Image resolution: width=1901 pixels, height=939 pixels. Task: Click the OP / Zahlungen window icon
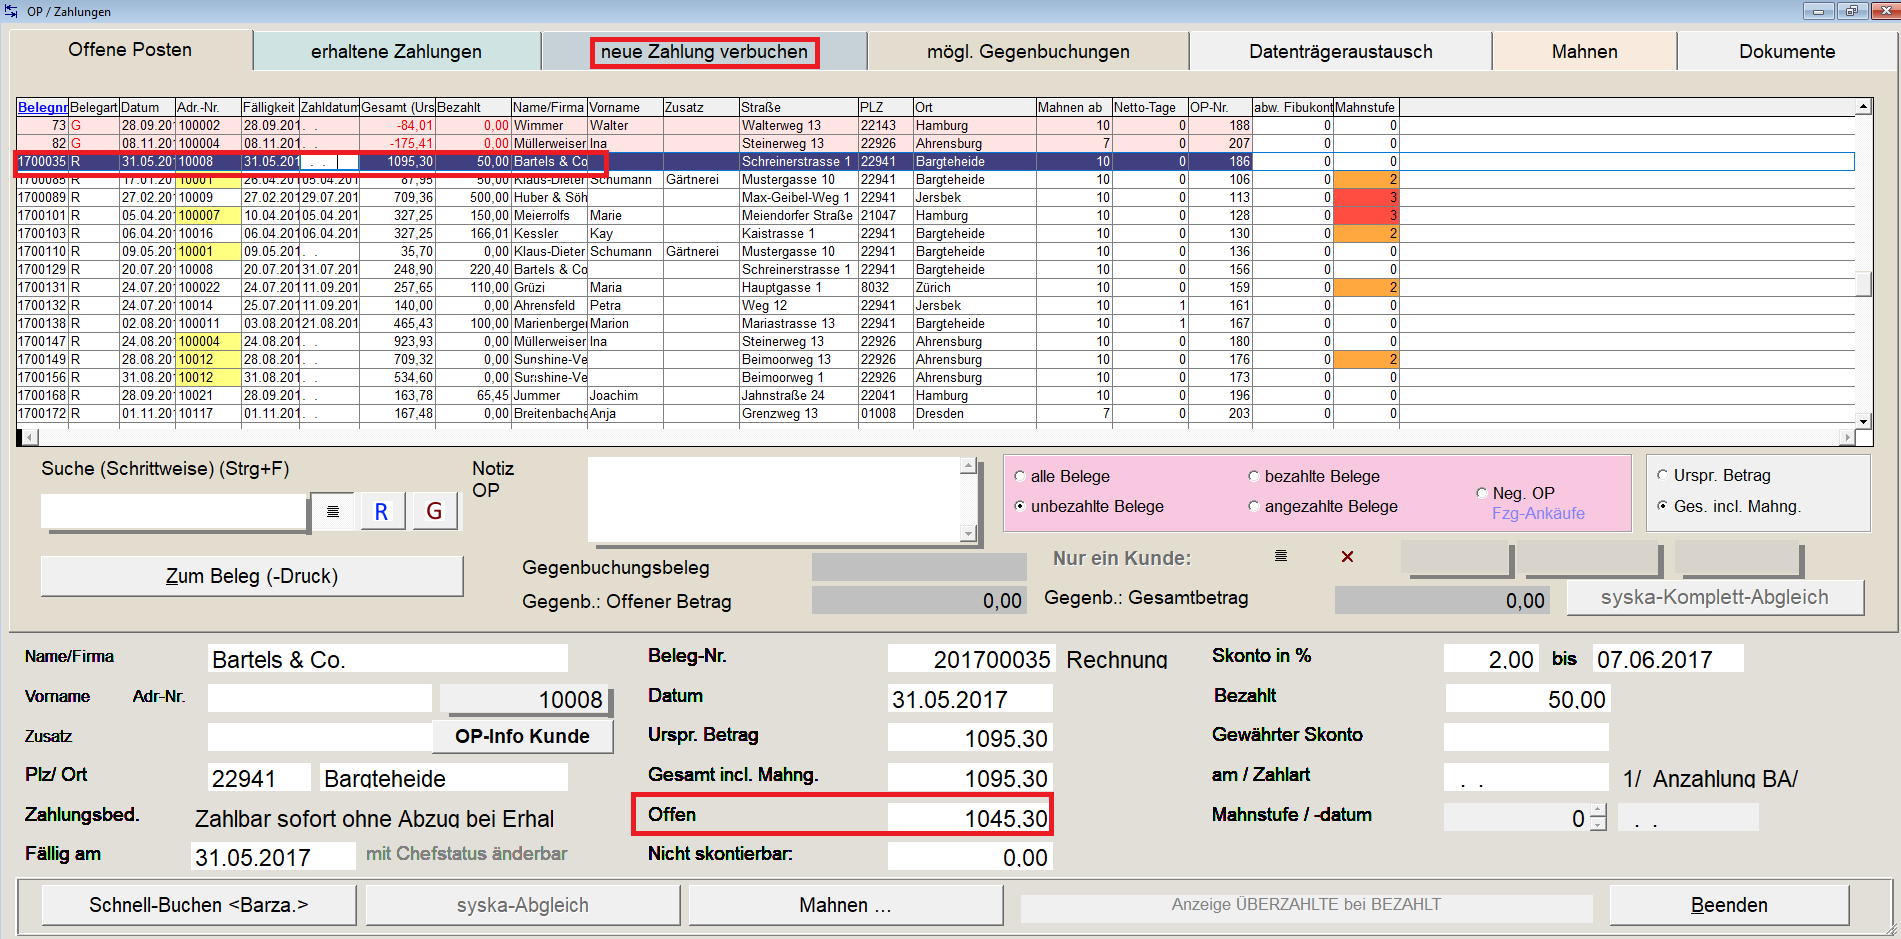(x=11, y=11)
